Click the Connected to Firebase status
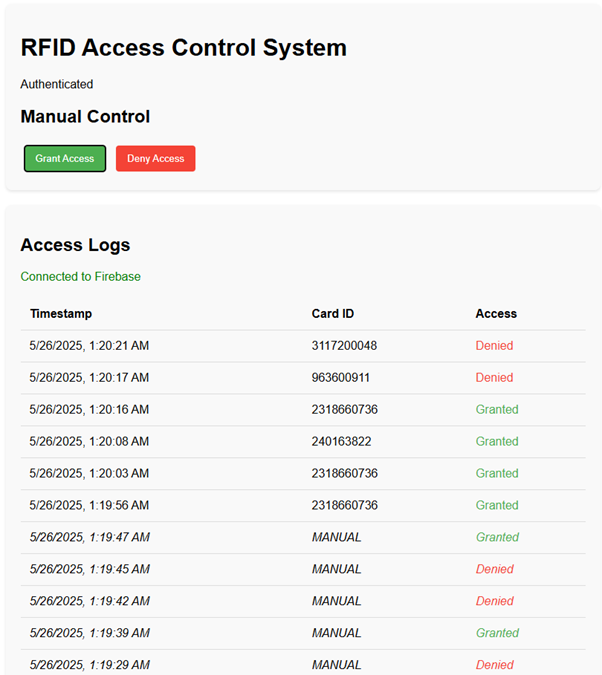This screenshot has width=602, height=675. [80, 276]
